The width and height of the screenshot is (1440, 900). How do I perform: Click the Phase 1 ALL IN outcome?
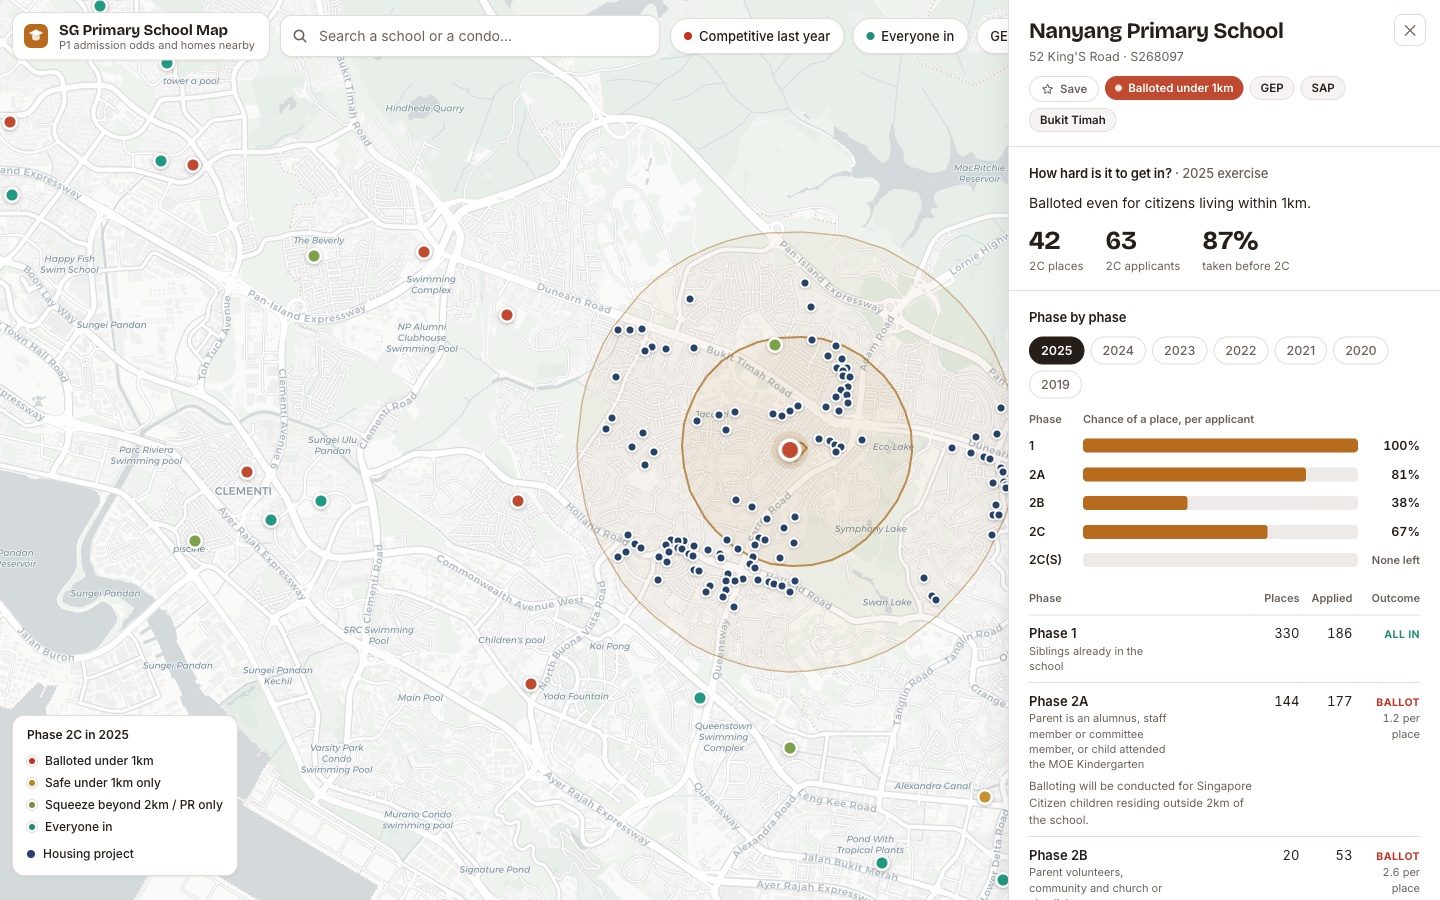1401,634
